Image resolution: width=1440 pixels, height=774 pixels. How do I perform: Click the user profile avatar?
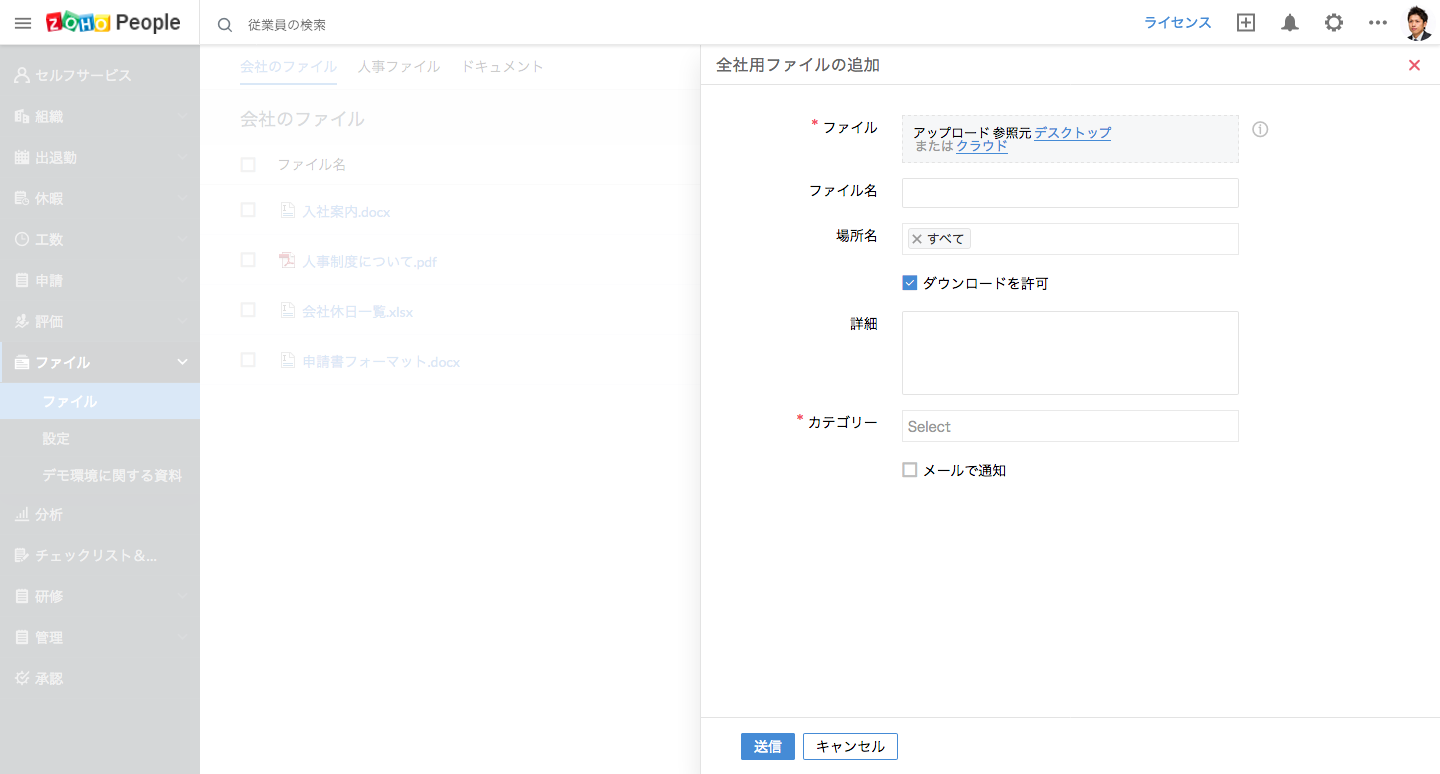(1418, 23)
